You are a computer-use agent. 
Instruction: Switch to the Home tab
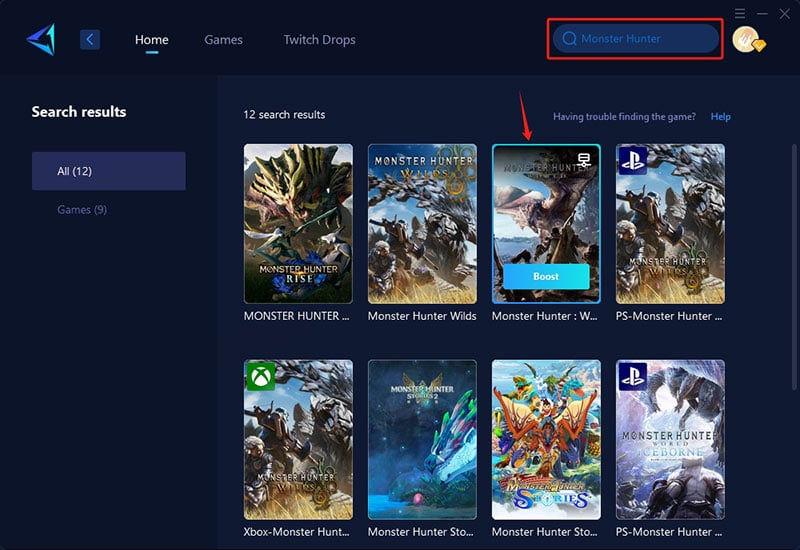[x=152, y=39]
